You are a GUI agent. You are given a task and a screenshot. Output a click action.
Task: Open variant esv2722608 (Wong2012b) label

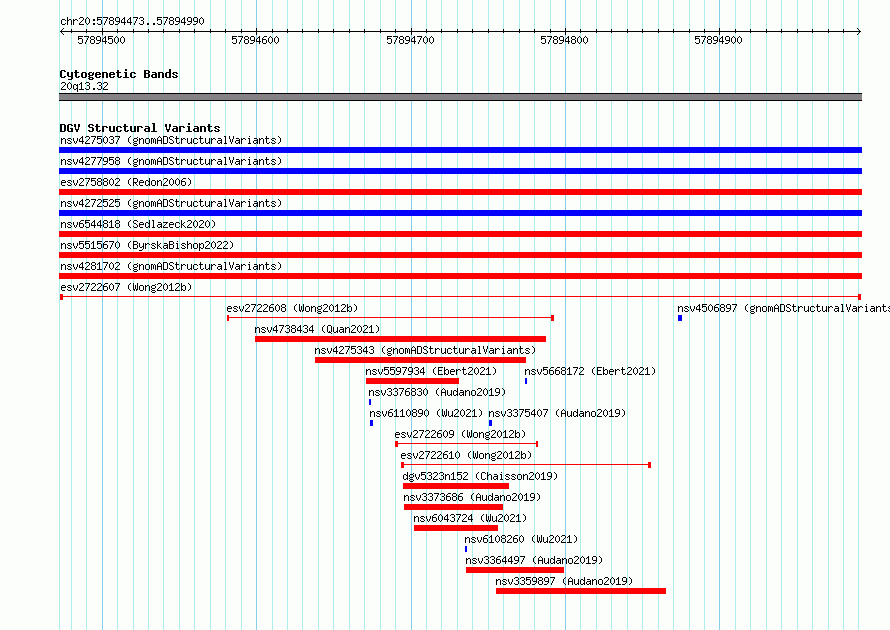pos(292,308)
